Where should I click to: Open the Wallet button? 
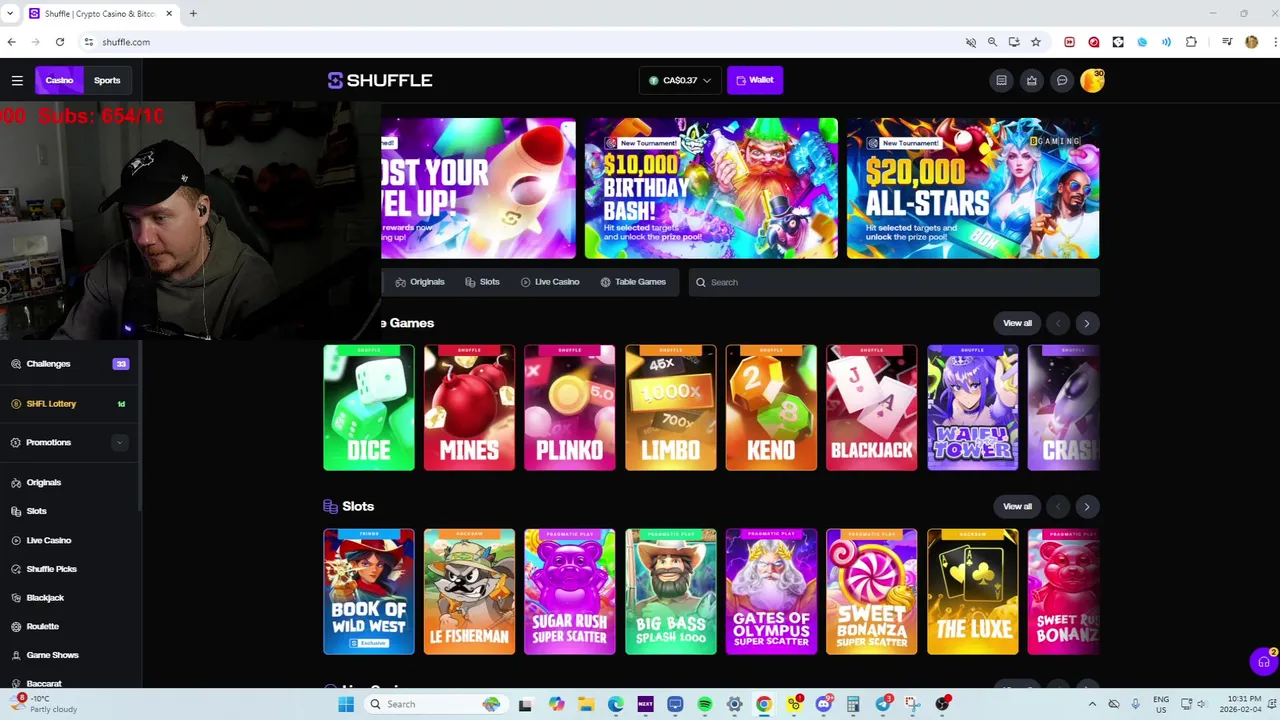tap(755, 80)
